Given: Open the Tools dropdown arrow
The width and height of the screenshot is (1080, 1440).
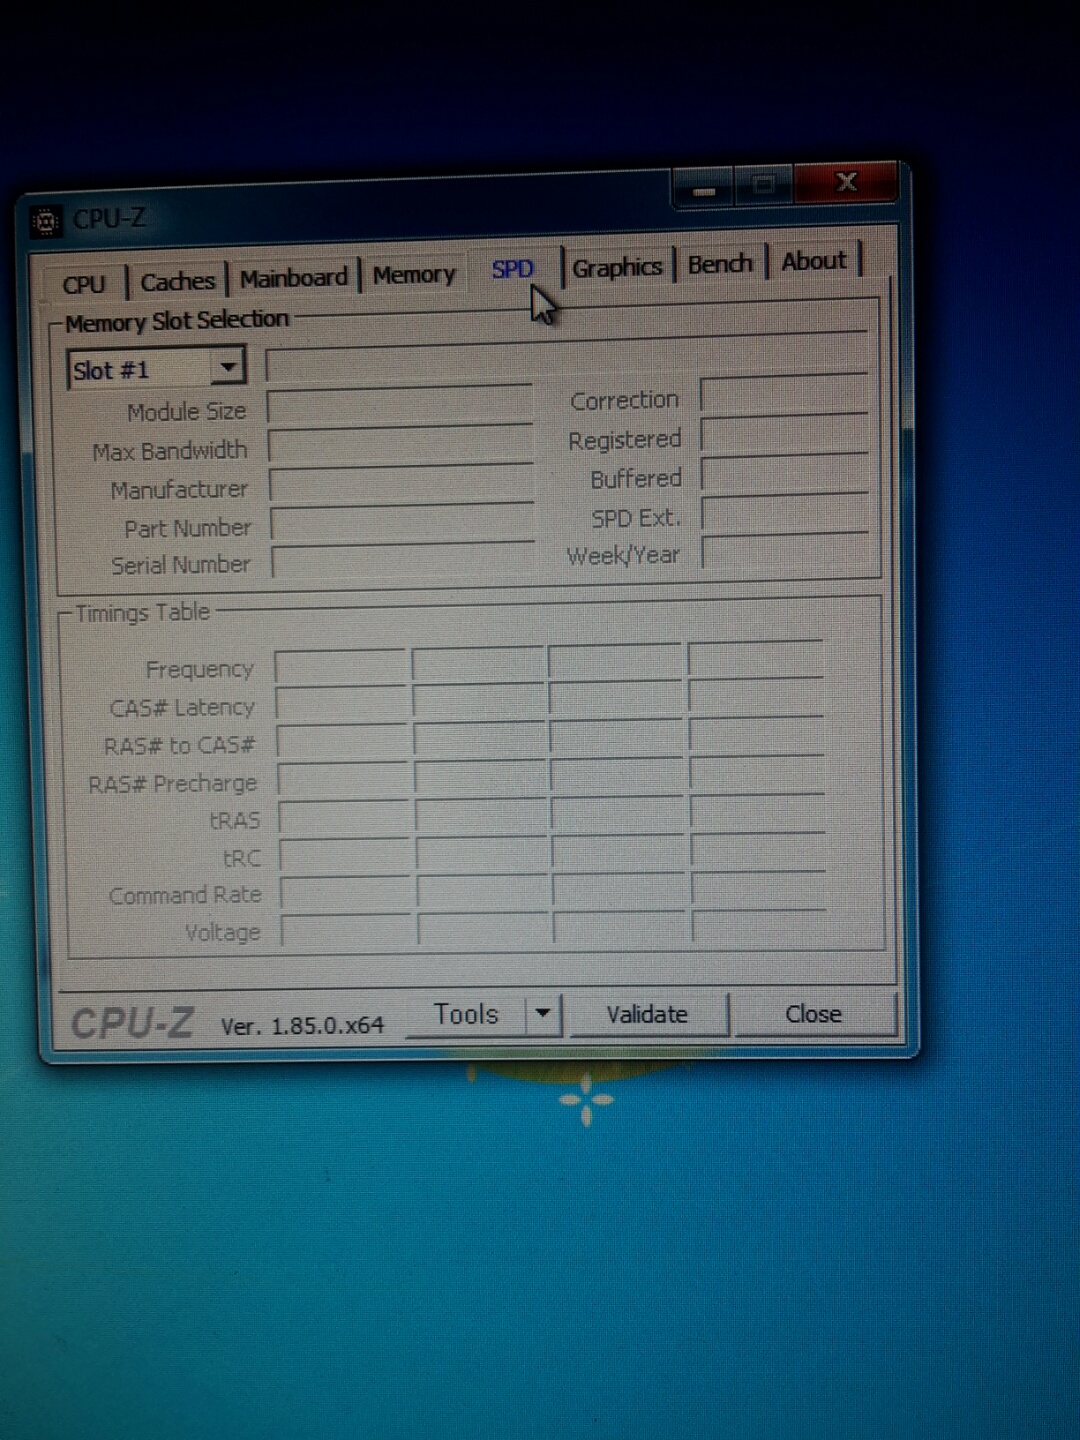Looking at the screenshot, I should pyautogui.click(x=543, y=1014).
